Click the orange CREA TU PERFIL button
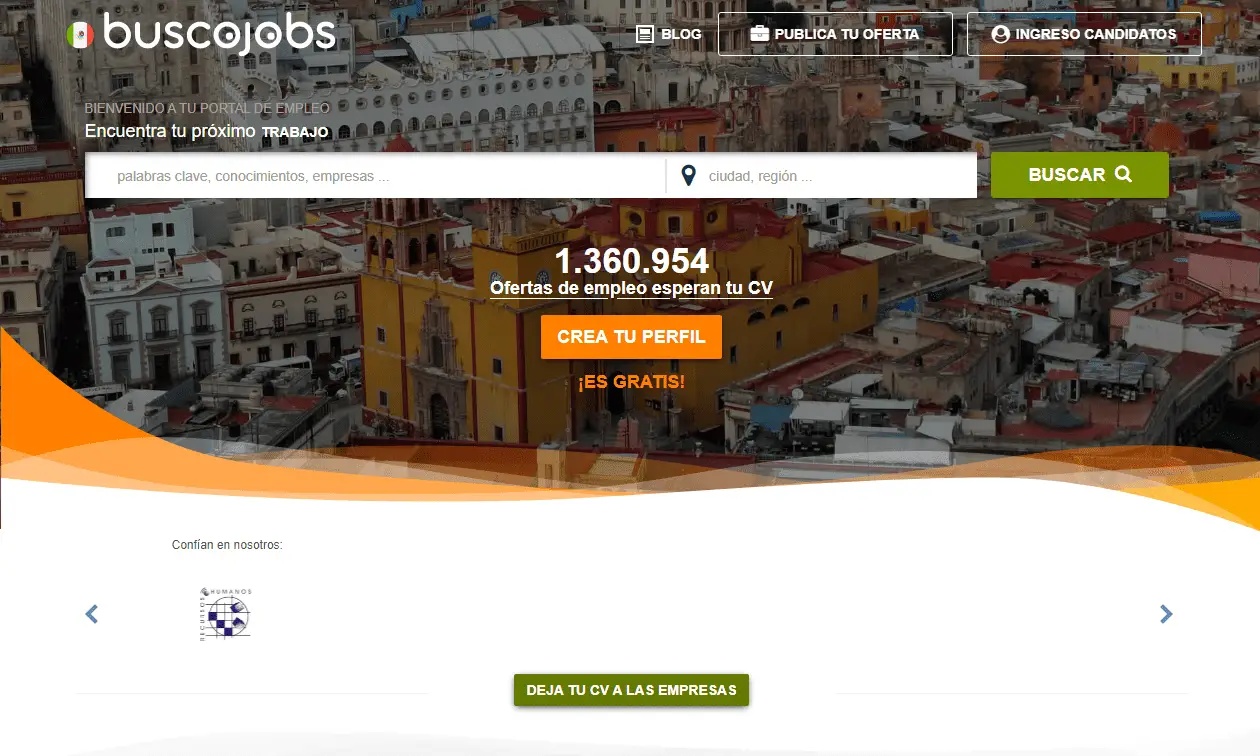 pyautogui.click(x=631, y=337)
